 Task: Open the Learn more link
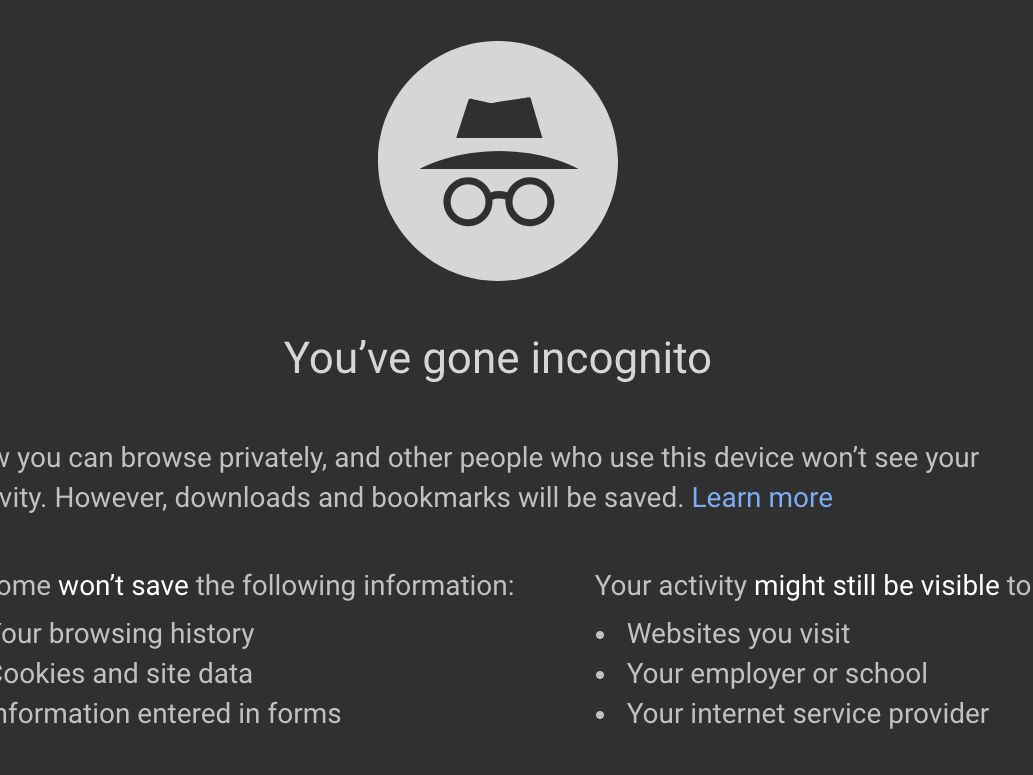point(762,498)
